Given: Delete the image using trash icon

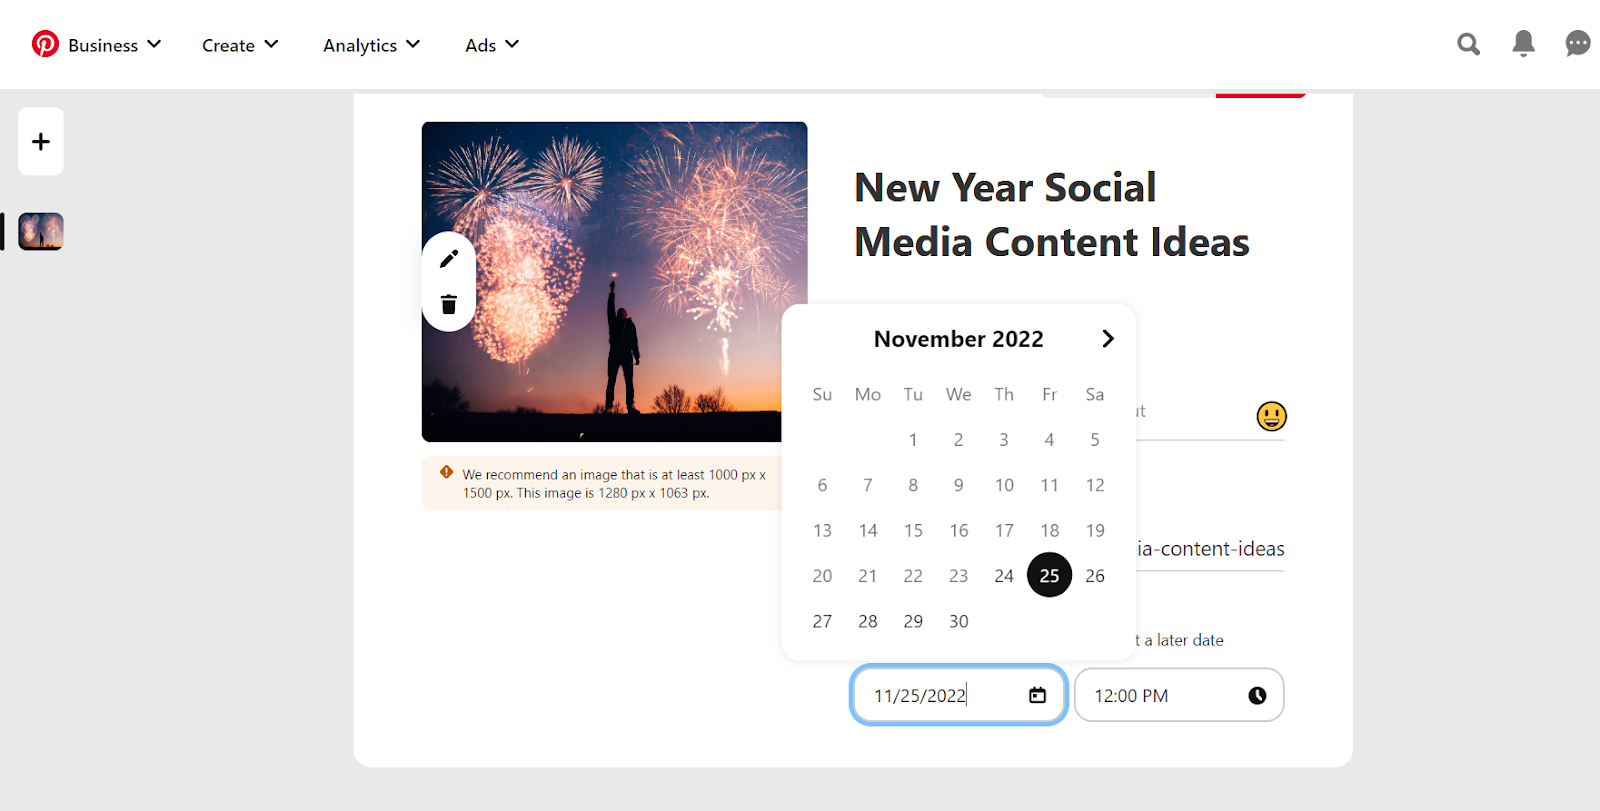Looking at the screenshot, I should pos(449,304).
